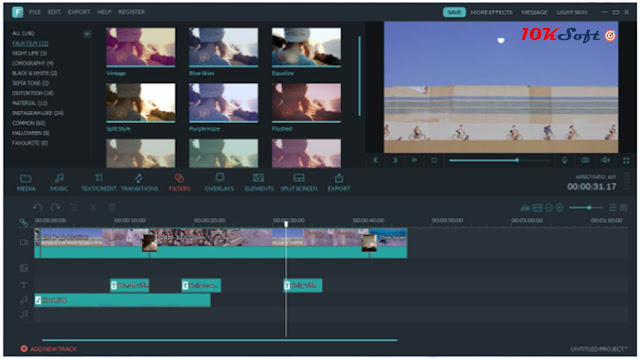Click the Redo arrow in timeline toolbar

[x=55, y=207]
